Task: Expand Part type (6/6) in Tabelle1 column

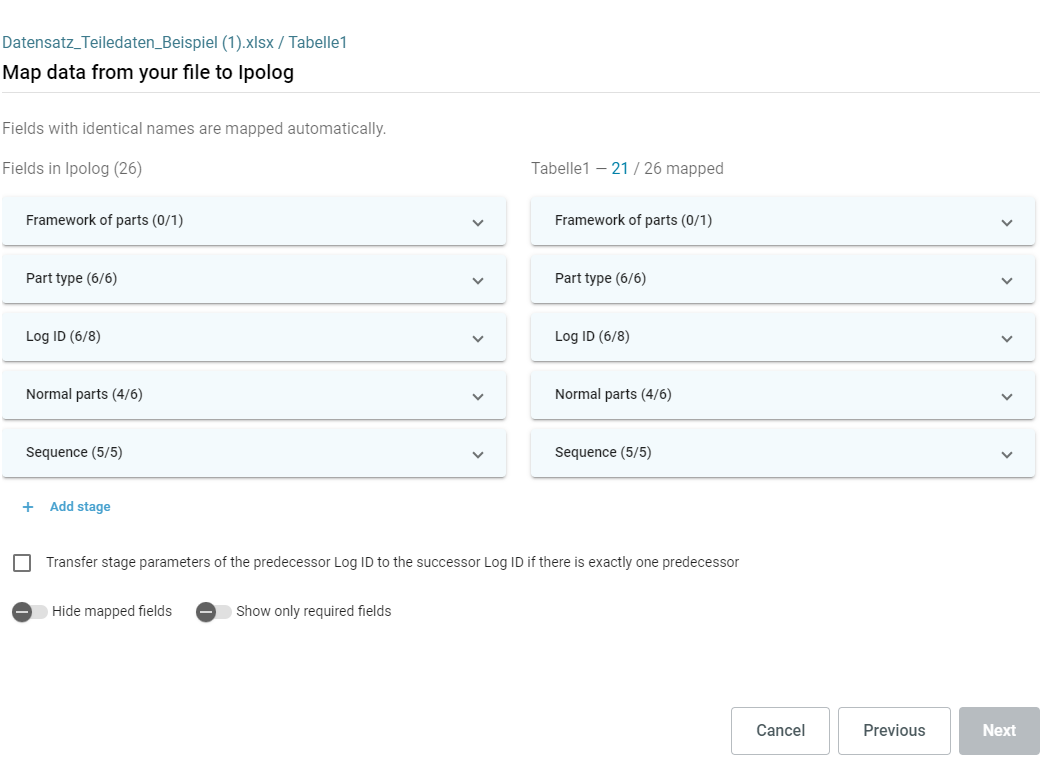Action: (782, 279)
